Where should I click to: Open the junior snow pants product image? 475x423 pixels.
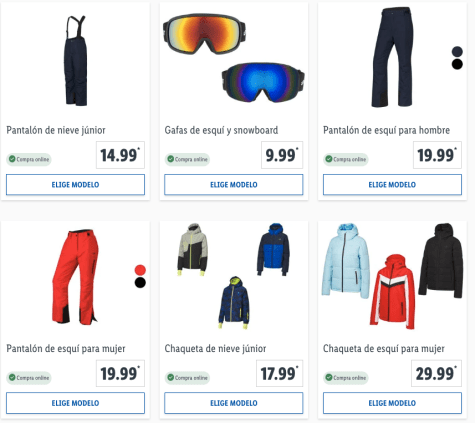[x=76, y=61]
